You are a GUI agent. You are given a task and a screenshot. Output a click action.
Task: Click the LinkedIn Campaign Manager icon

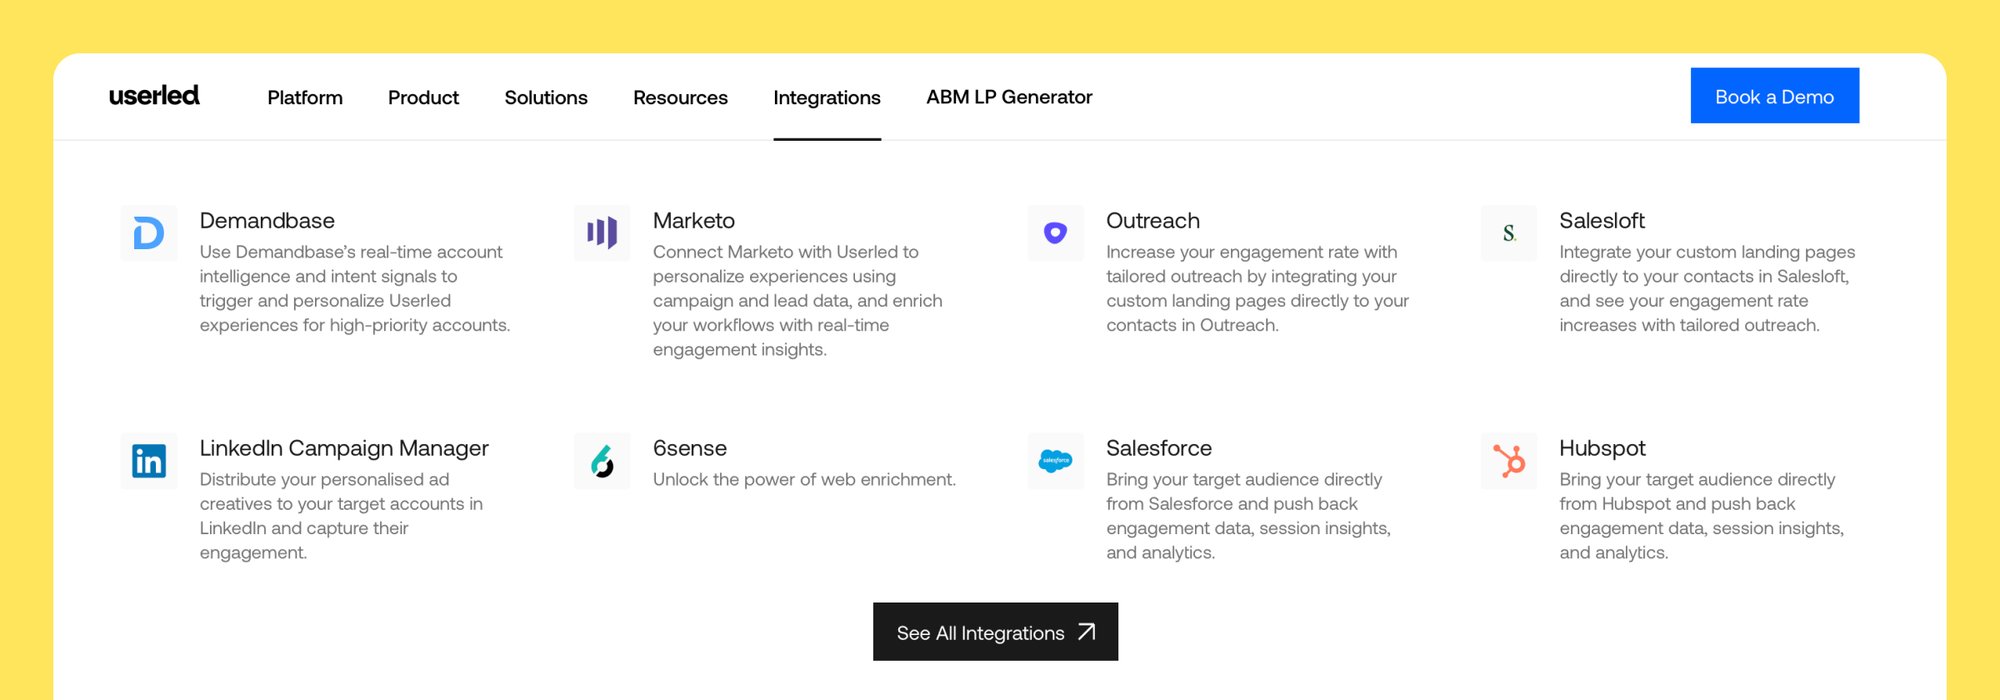[149, 461]
